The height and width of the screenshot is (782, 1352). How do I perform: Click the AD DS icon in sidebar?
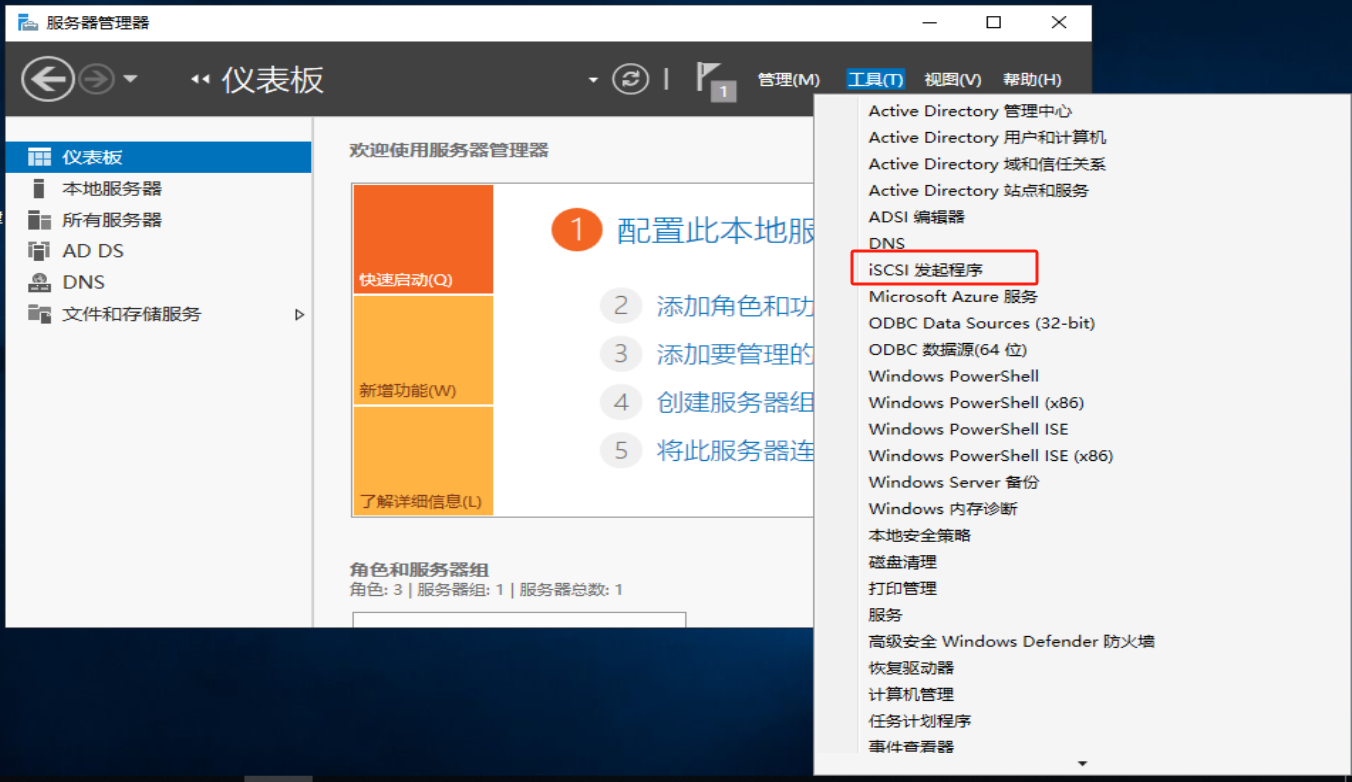pyautogui.click(x=39, y=251)
